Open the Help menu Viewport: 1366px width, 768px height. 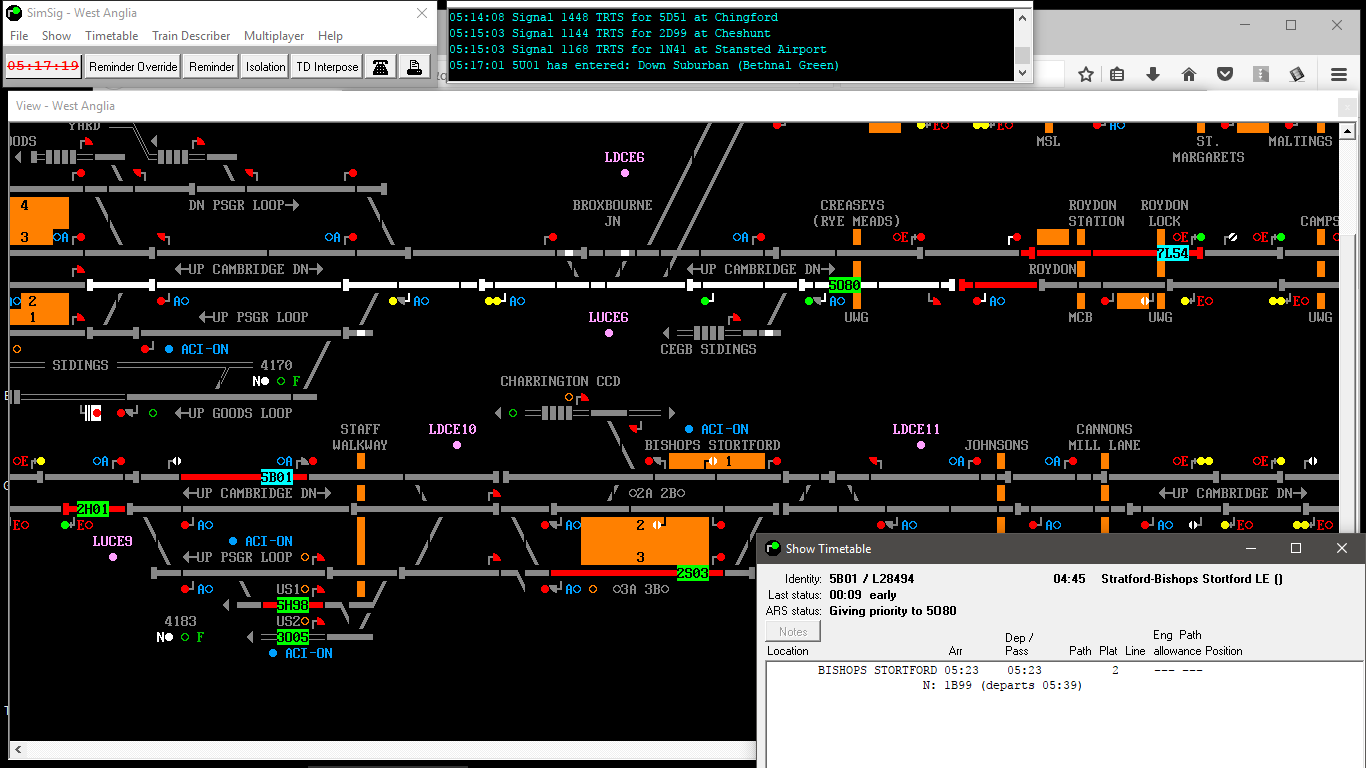point(330,36)
